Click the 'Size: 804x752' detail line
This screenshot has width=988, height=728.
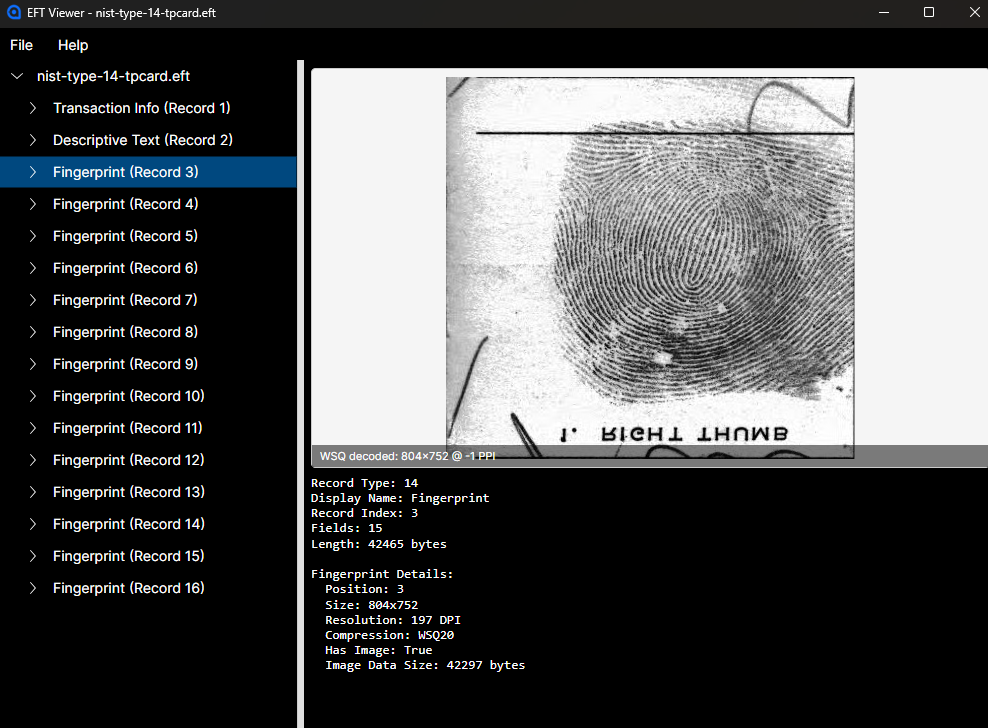pos(371,605)
